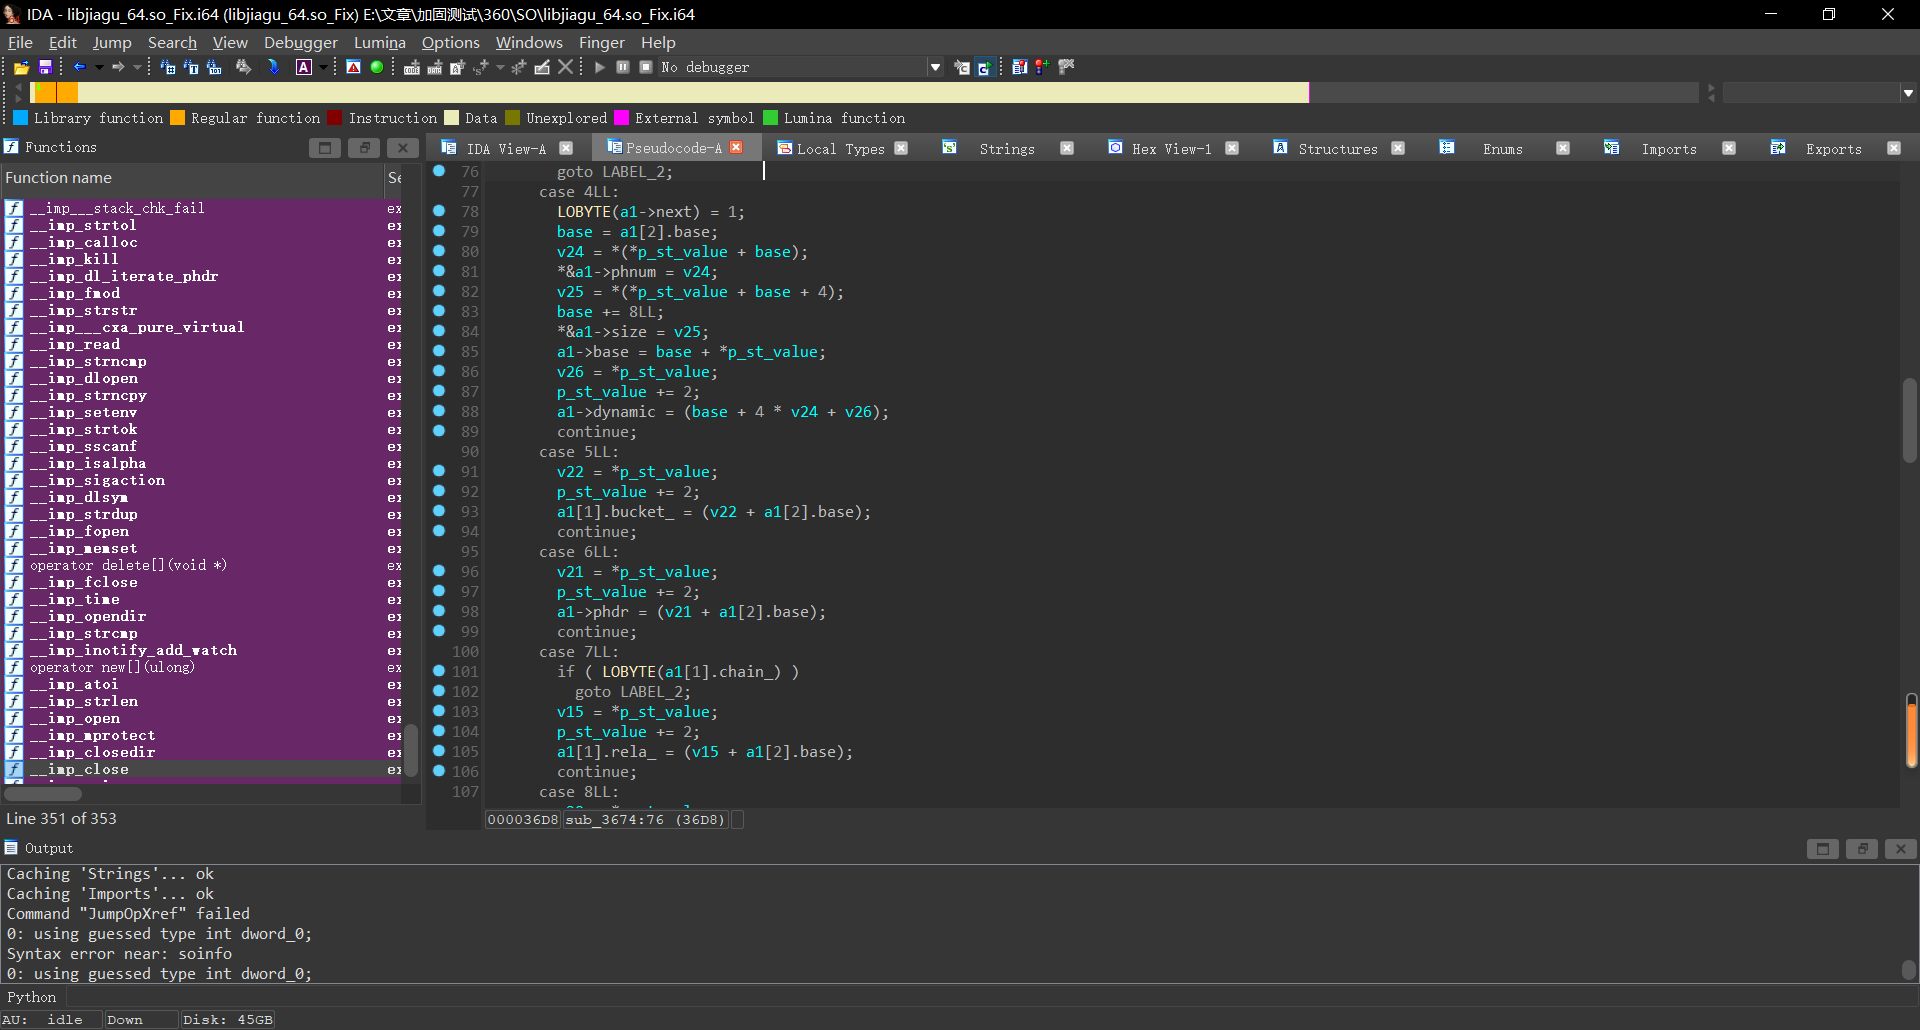Click the red warning A icon
The image size is (1920, 1030).
click(353, 67)
